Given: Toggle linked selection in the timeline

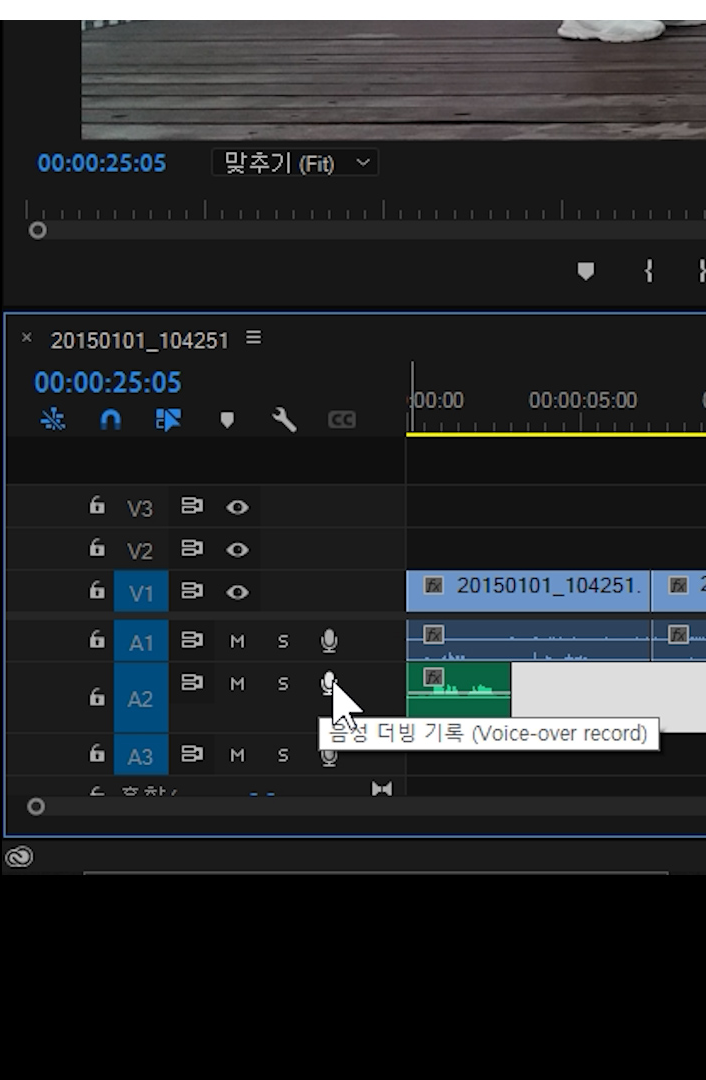Looking at the screenshot, I should pos(169,419).
